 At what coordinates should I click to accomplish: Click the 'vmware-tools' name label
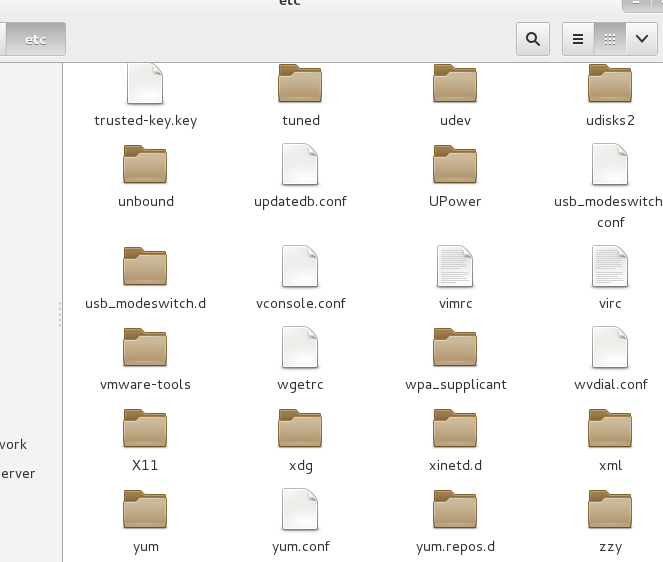point(145,385)
